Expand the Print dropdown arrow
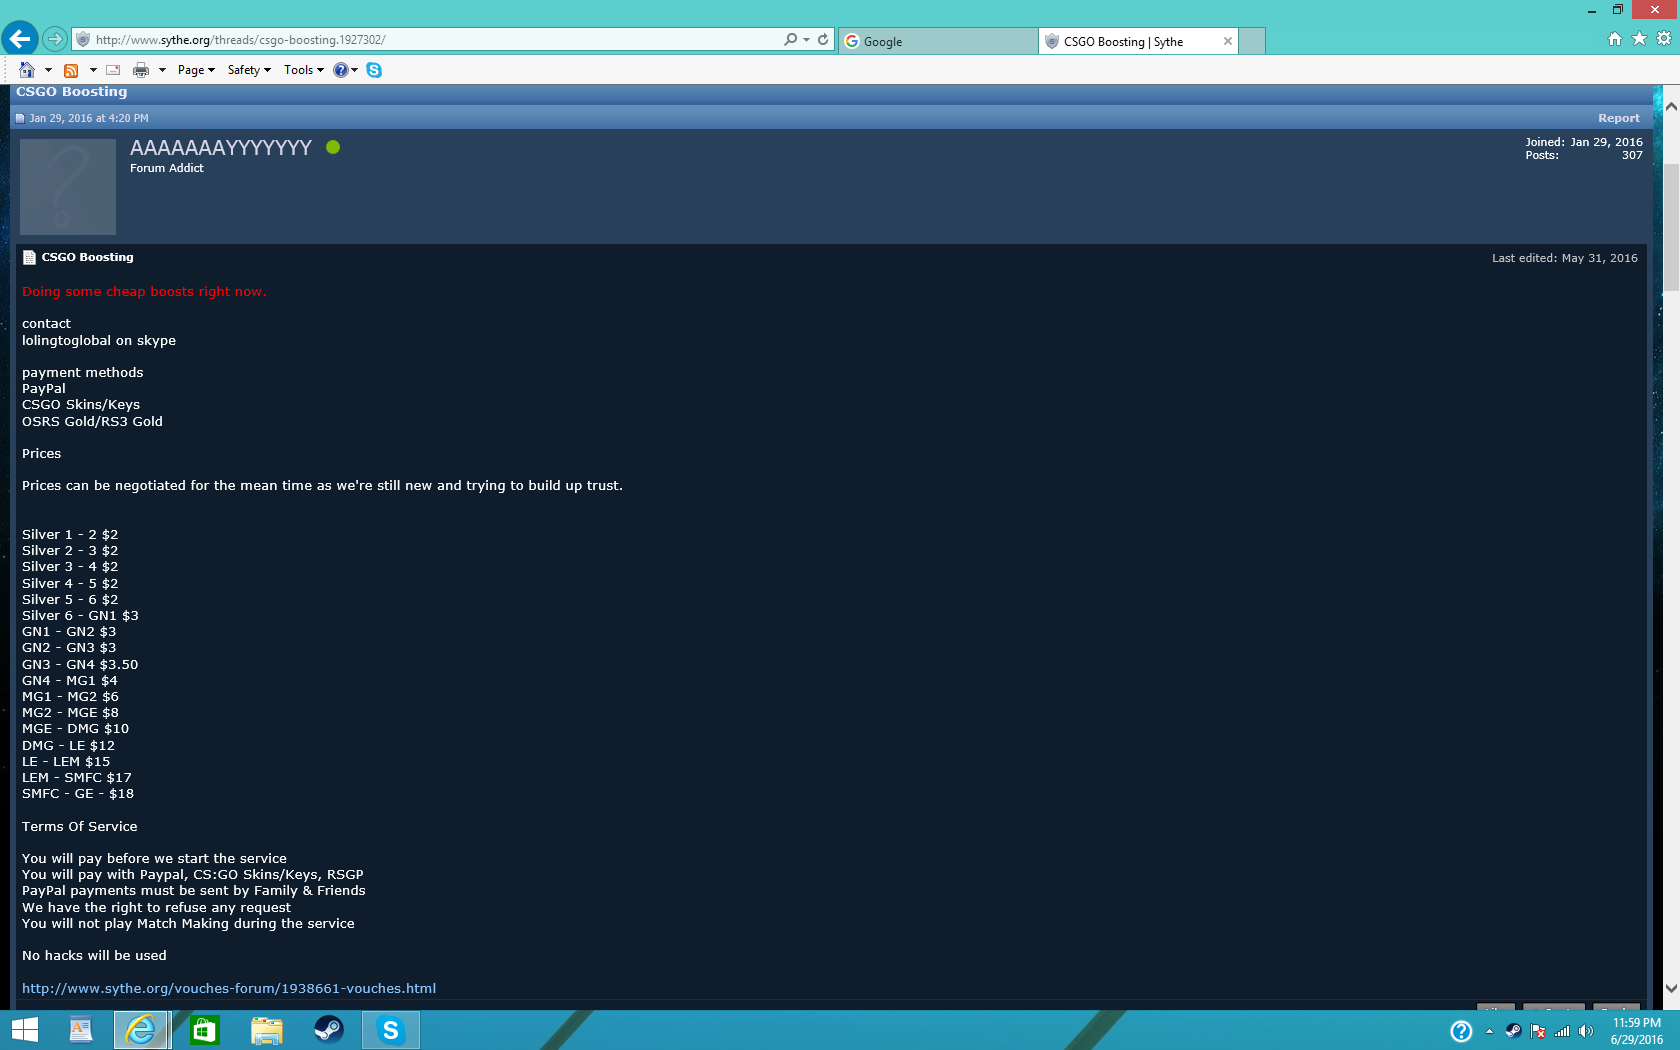This screenshot has height=1050, width=1680. tap(162, 70)
